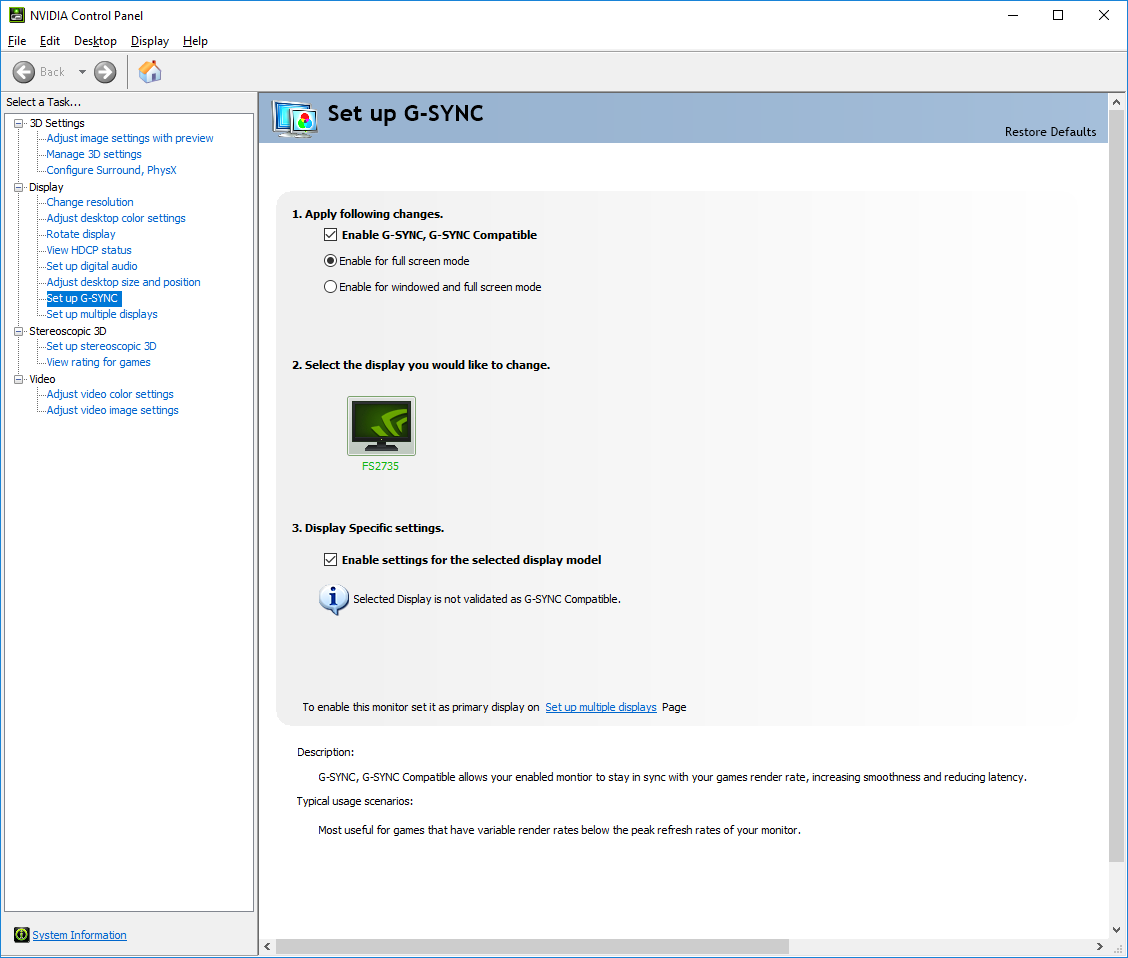
Task: Click Restore Defaults
Action: click(1050, 132)
